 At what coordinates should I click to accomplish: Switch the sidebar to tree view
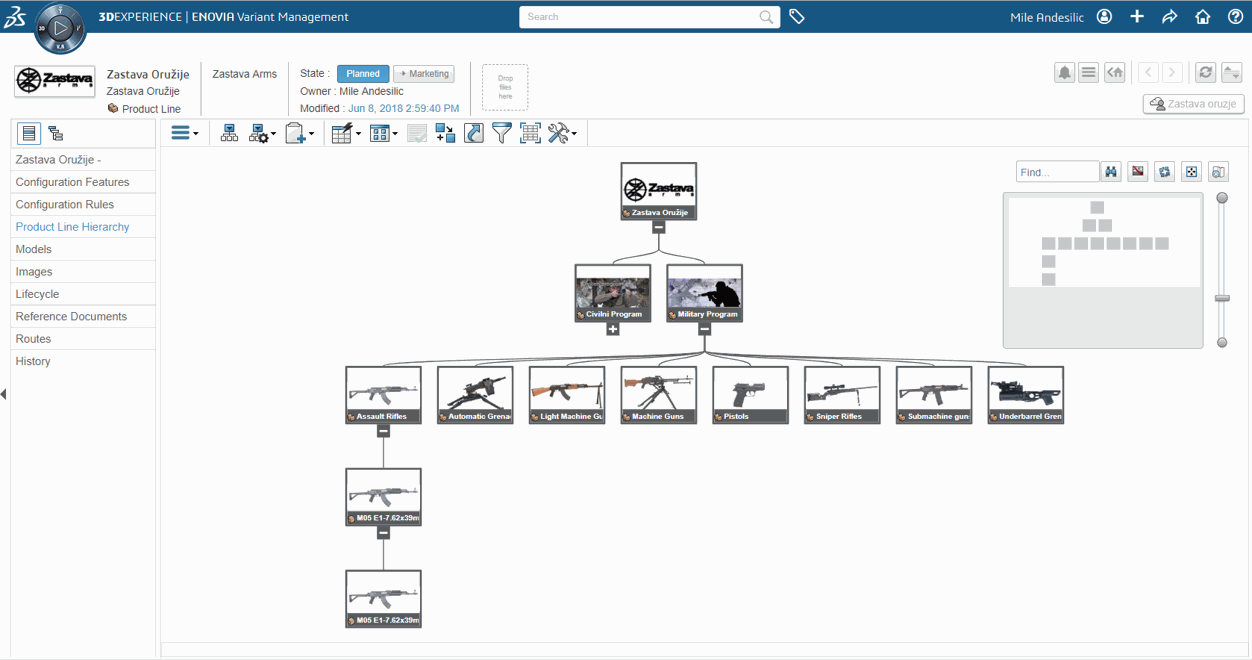[x=56, y=132]
